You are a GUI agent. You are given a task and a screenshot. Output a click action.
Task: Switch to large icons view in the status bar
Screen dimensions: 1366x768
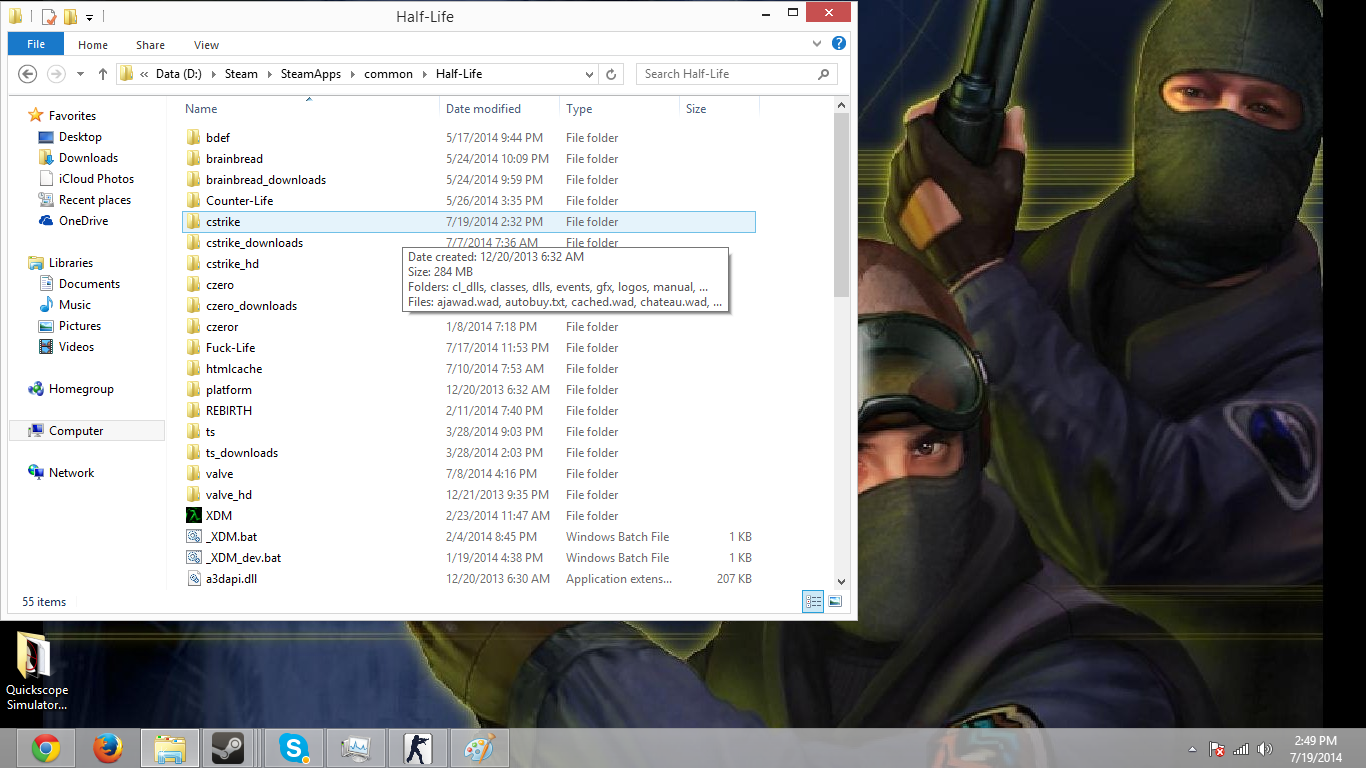pos(835,602)
